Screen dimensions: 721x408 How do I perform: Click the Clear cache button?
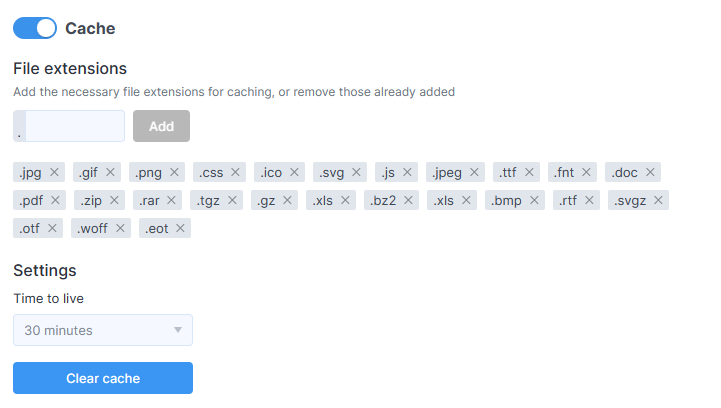(x=103, y=378)
